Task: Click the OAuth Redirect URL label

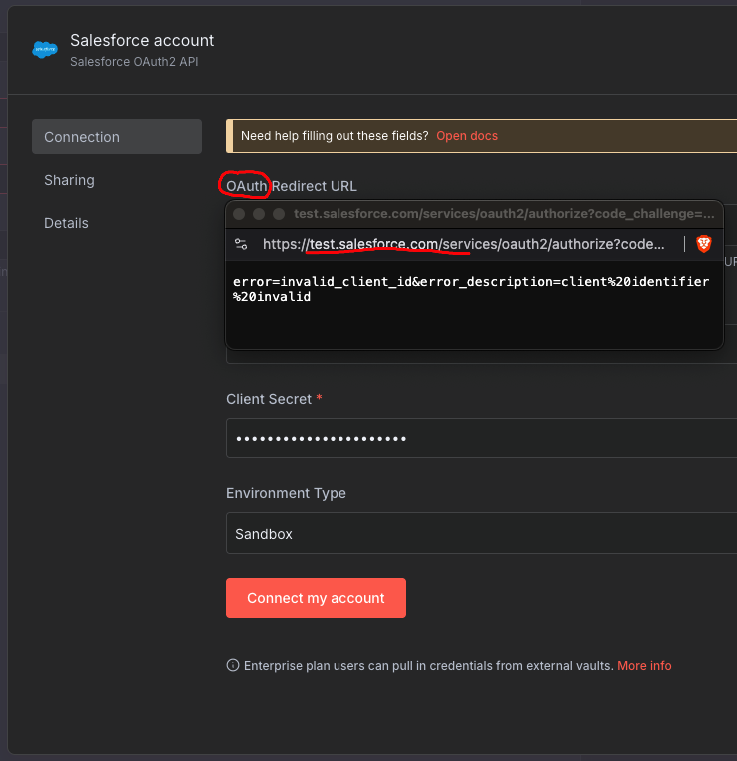Action: coord(291,186)
